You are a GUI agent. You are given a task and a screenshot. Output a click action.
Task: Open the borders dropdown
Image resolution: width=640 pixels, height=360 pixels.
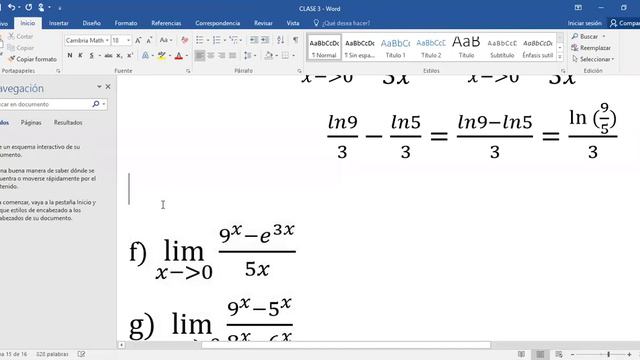point(293,56)
